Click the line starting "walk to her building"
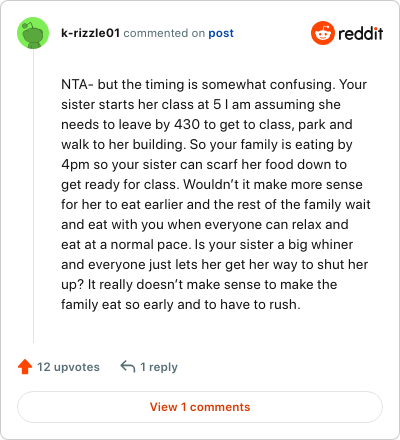 coord(207,145)
